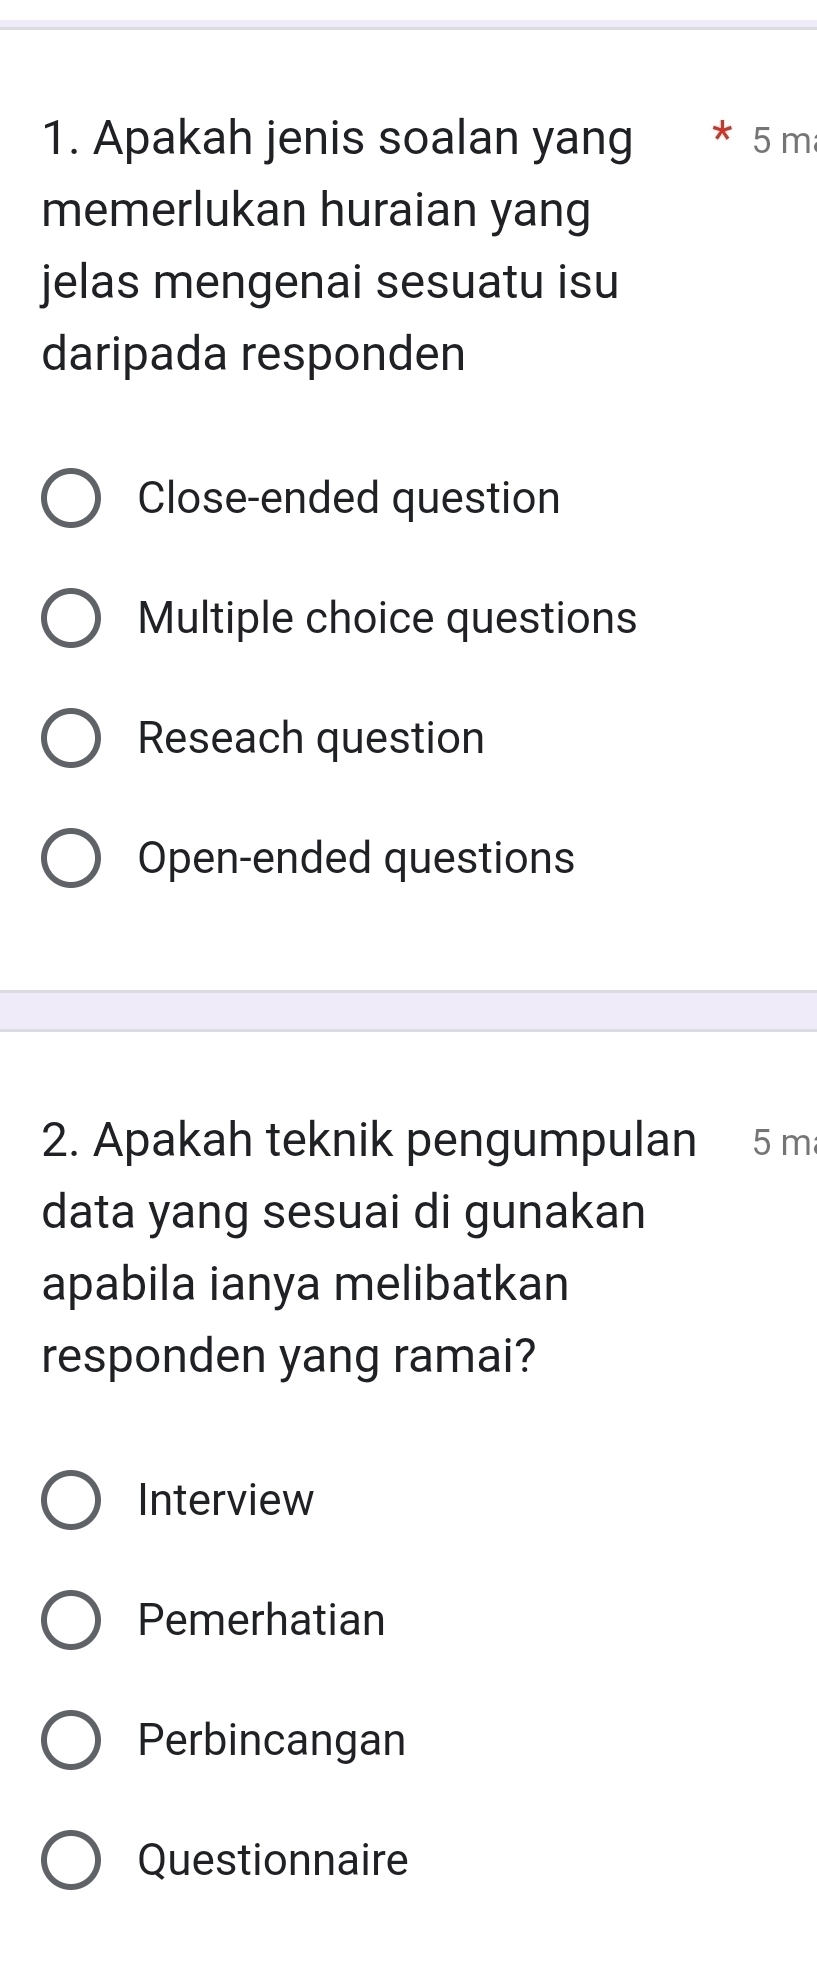
Task: Click the points label of question 2
Action: (x=783, y=1143)
